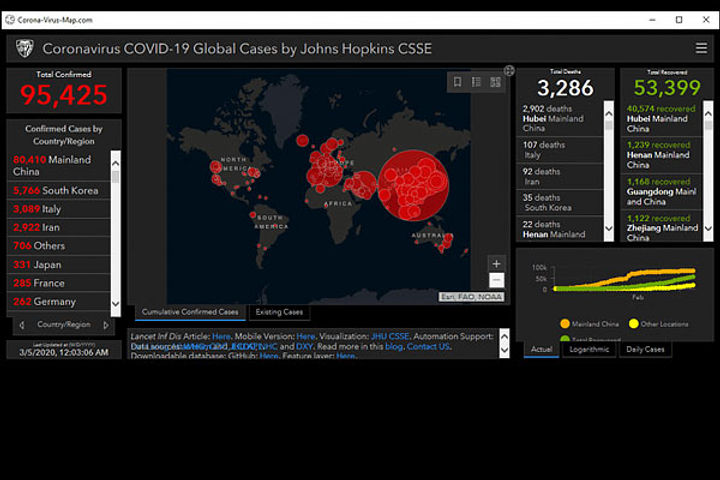The height and width of the screenshot is (480, 720).
Task: Open the Lancet article Here link
Action: click(221, 337)
